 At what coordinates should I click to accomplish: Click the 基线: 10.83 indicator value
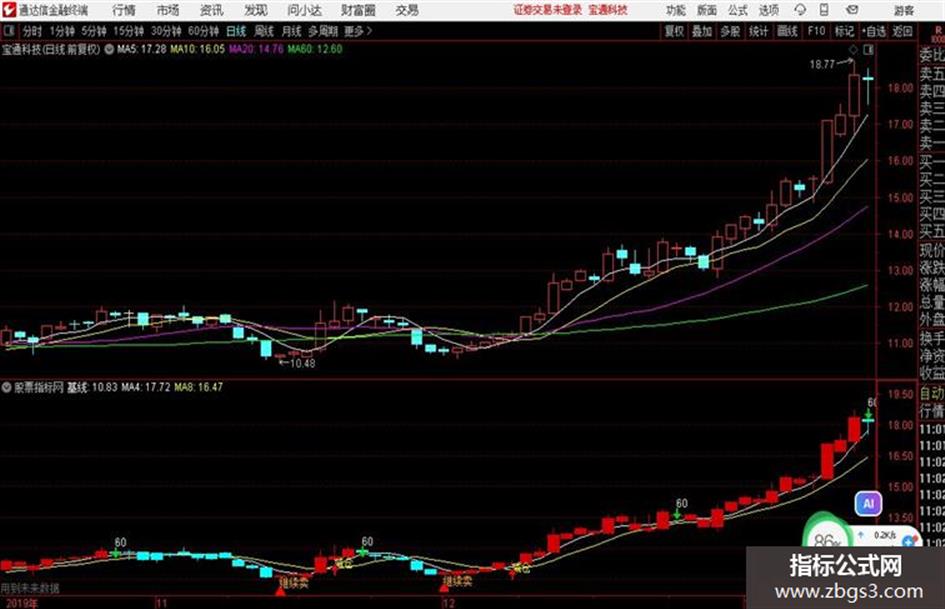pos(92,387)
